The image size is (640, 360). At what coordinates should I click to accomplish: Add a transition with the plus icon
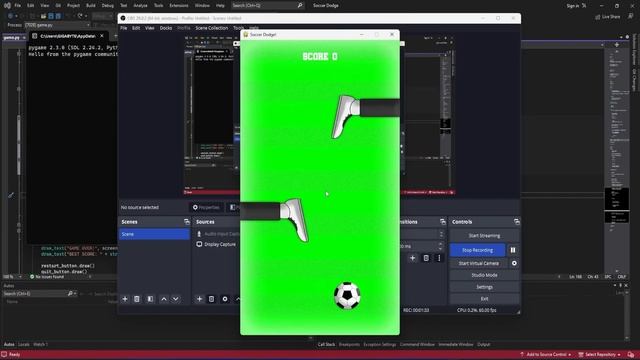(x=413, y=258)
